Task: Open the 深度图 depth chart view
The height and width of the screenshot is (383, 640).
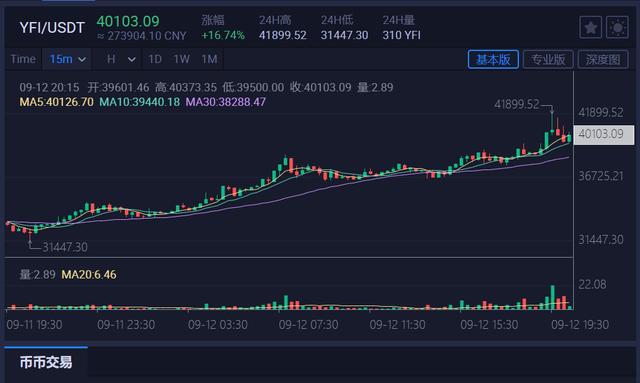Action: (x=603, y=60)
